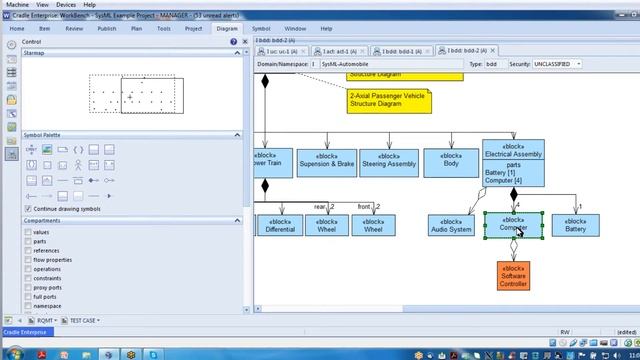Click the blue help icon in Control panel
Image resolution: width=640 pixels, height=360 pixels.
pos(233,42)
